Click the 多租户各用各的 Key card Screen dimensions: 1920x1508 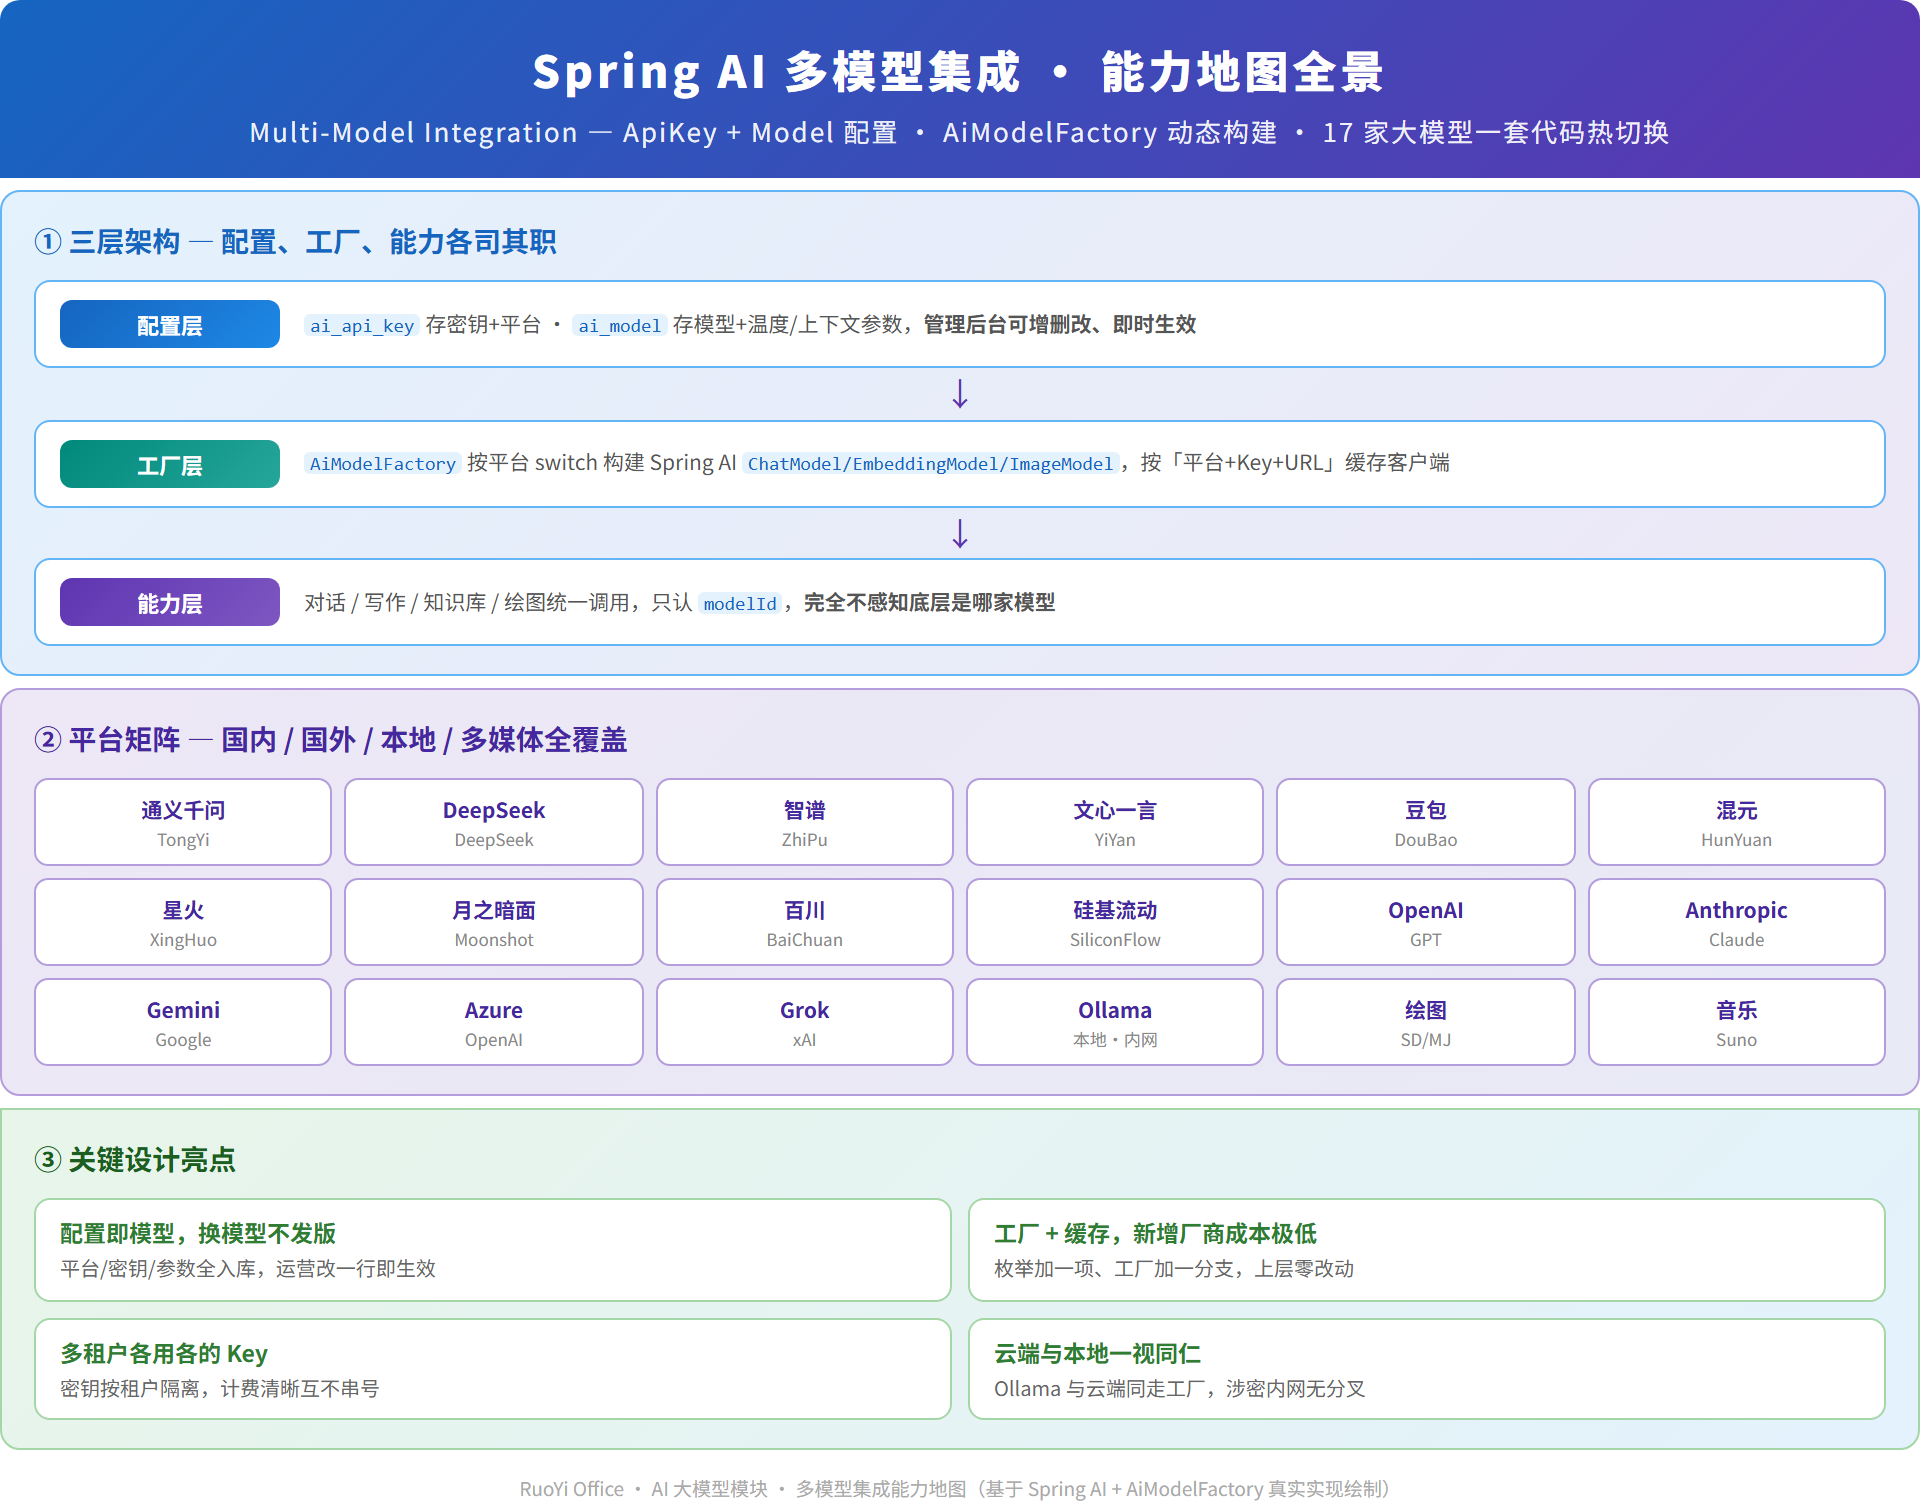[493, 1369]
